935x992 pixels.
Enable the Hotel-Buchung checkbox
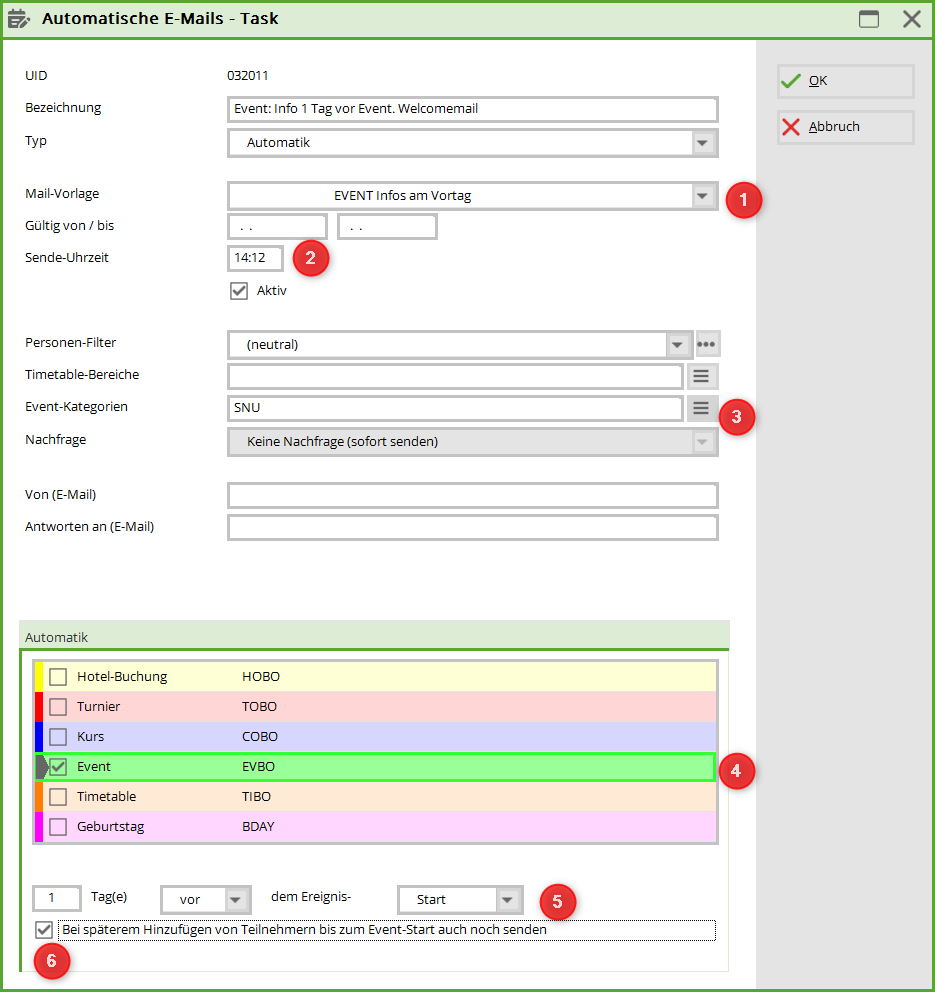[58, 677]
